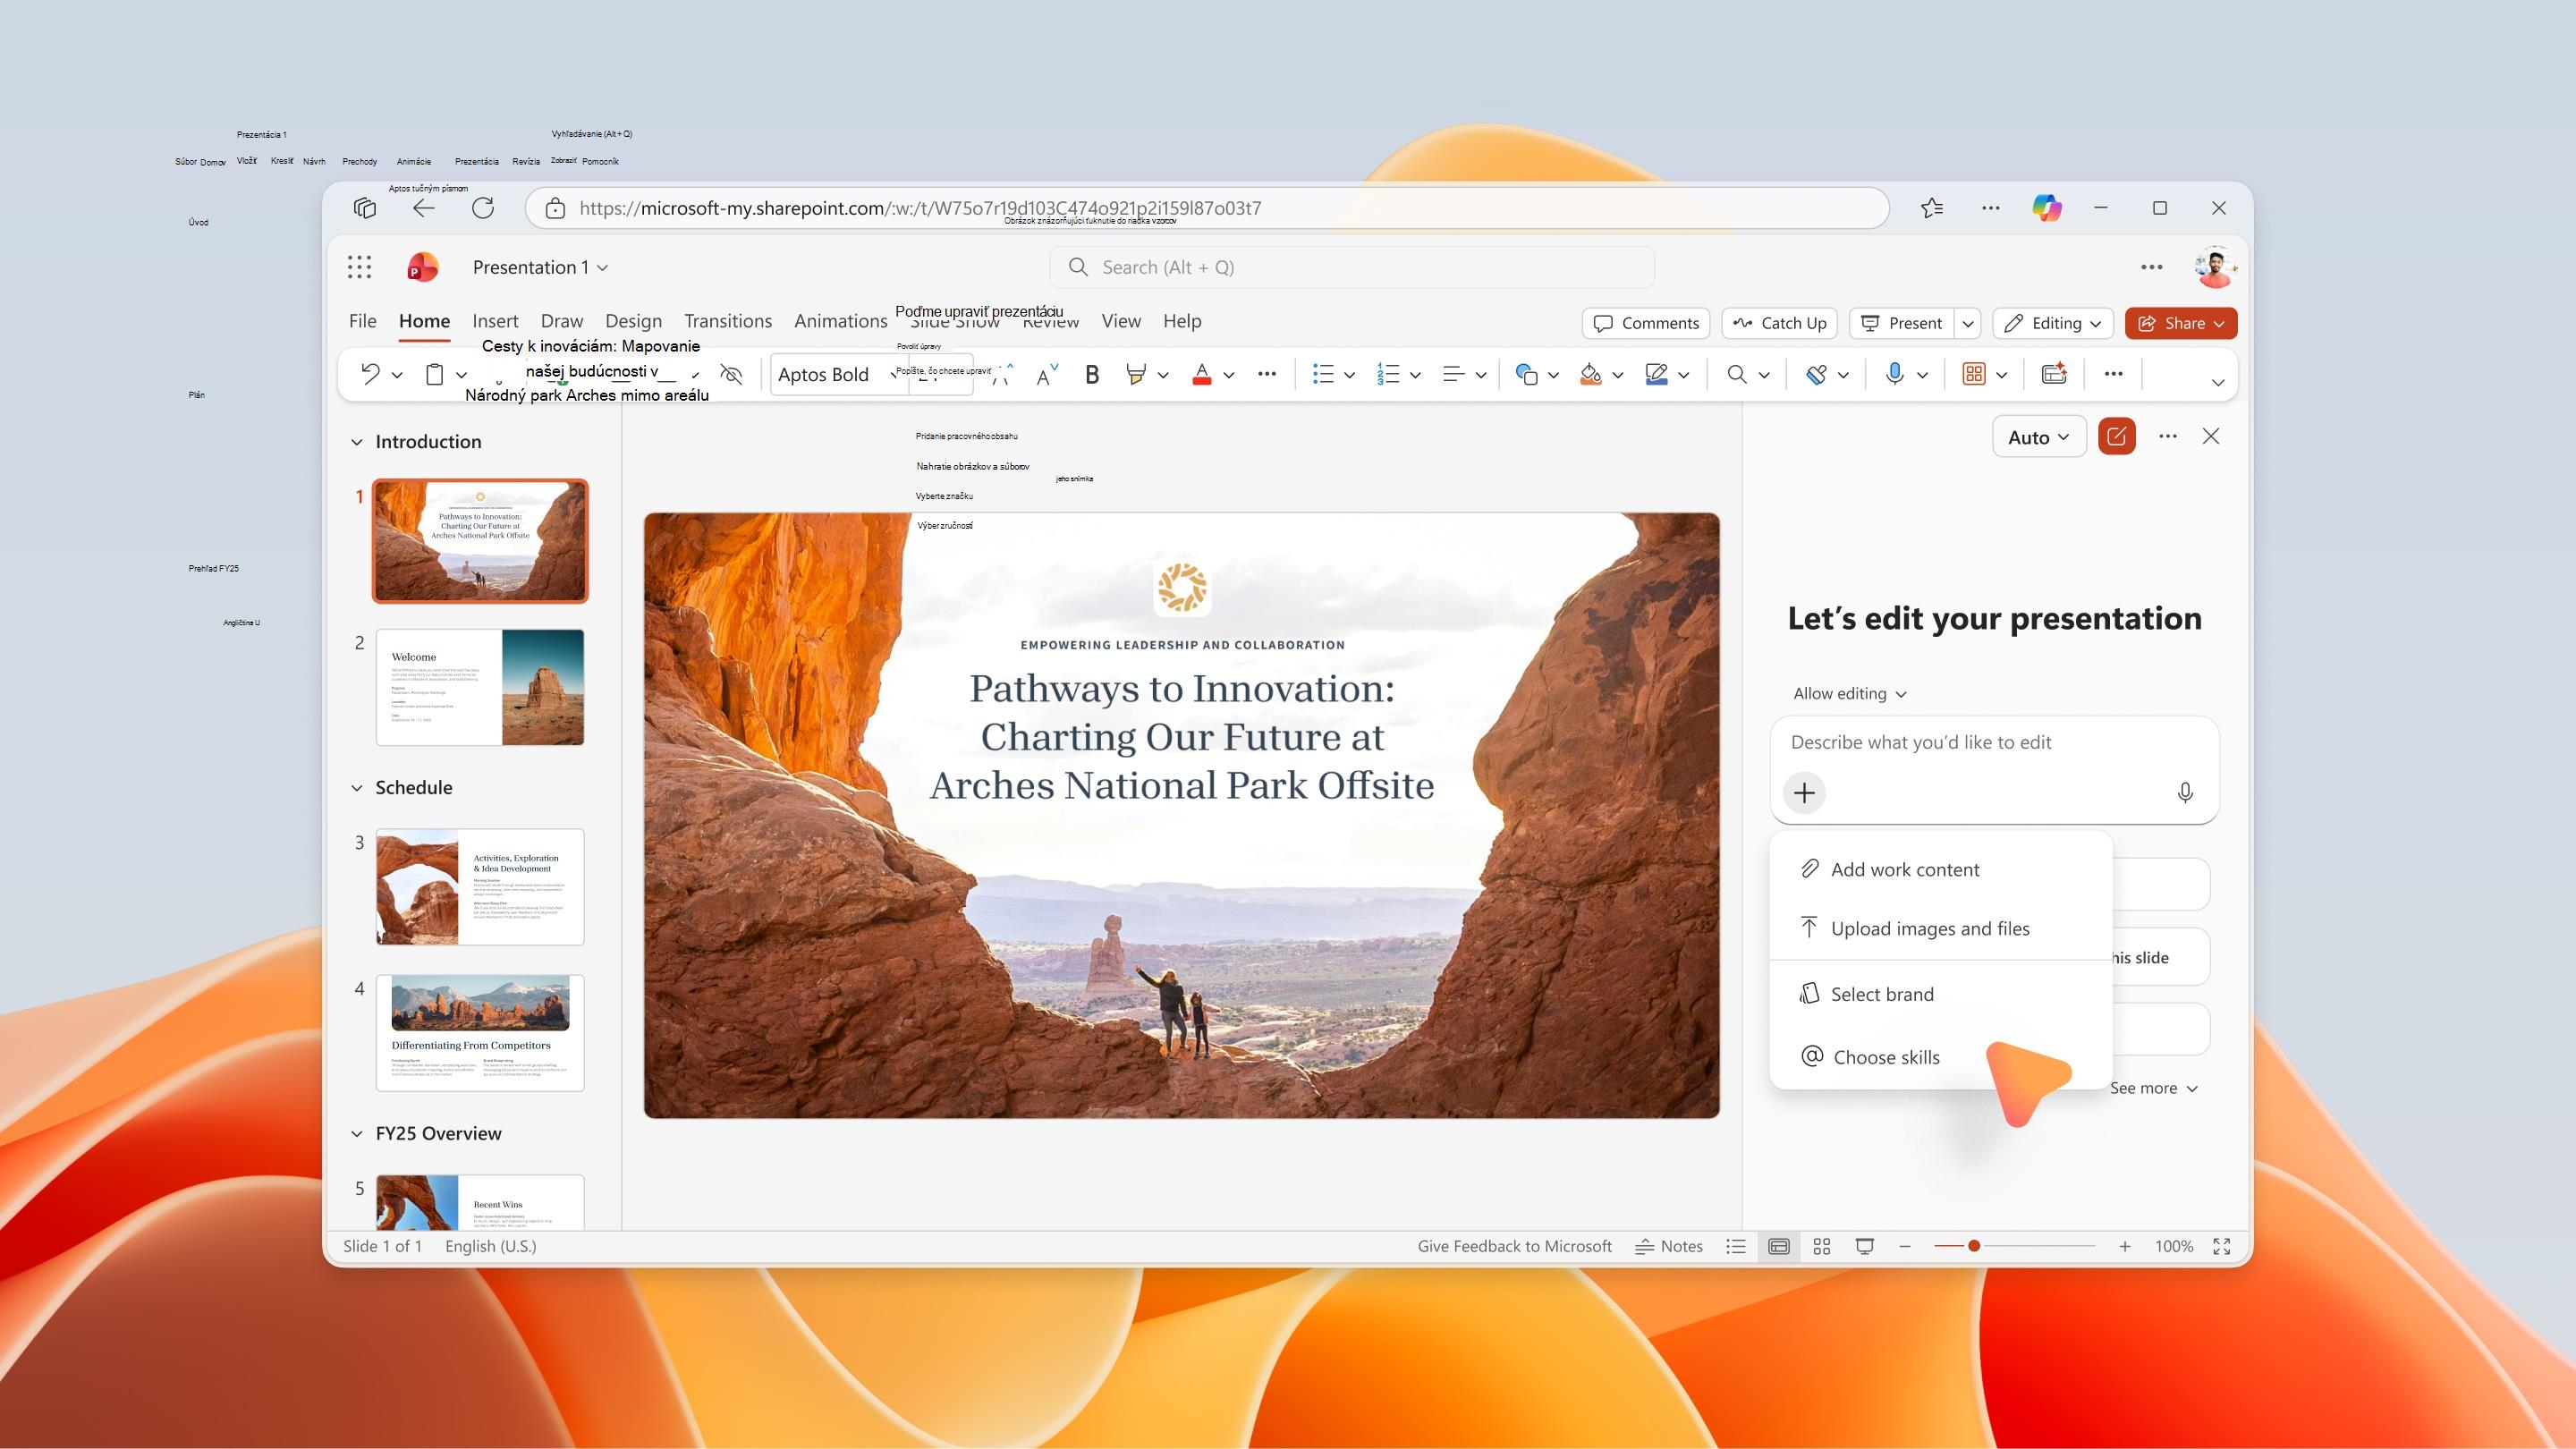Click the zoom out minus icon
Screen dimensions: 2576x1449
(x=1905, y=1246)
